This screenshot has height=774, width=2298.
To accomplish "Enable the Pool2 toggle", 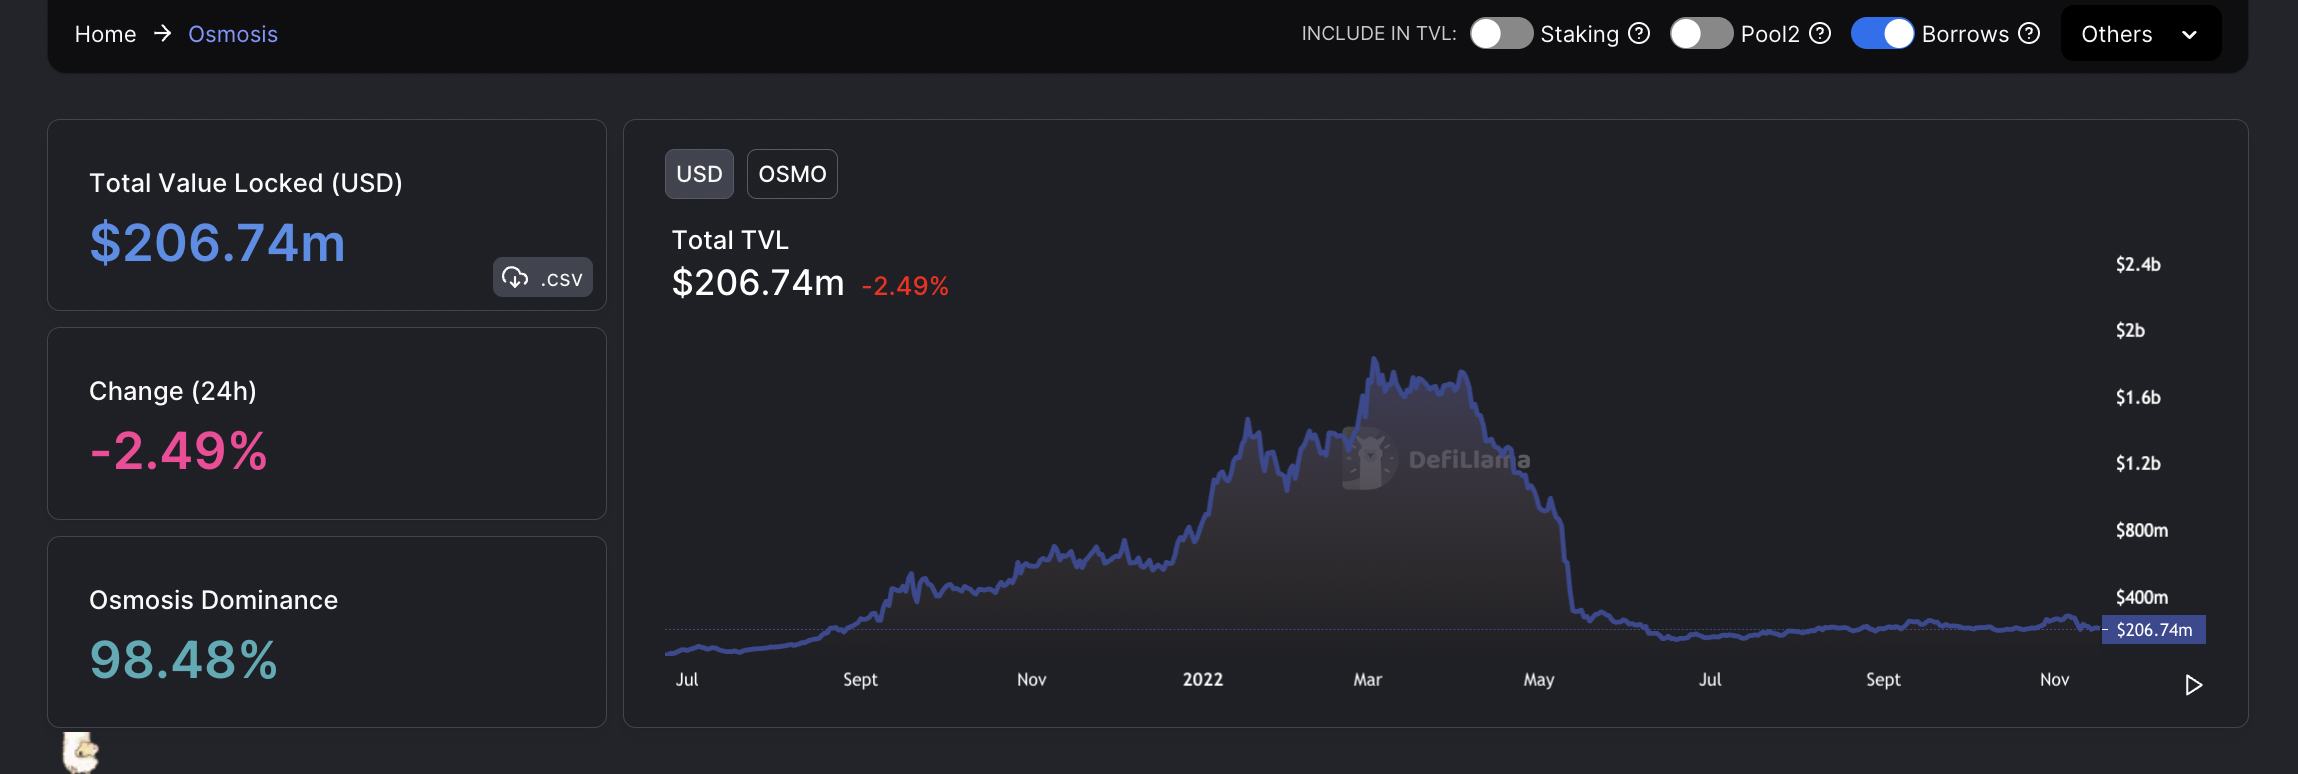I will tap(1701, 33).
